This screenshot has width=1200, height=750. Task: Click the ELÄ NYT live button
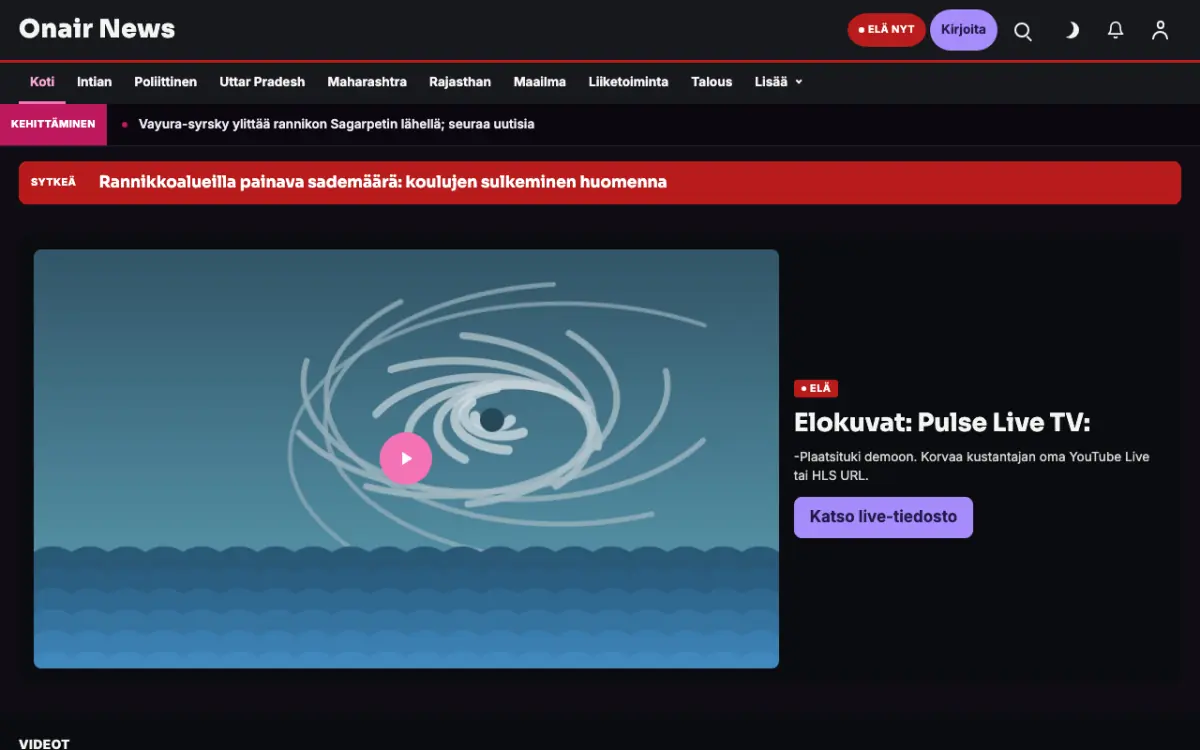click(886, 30)
